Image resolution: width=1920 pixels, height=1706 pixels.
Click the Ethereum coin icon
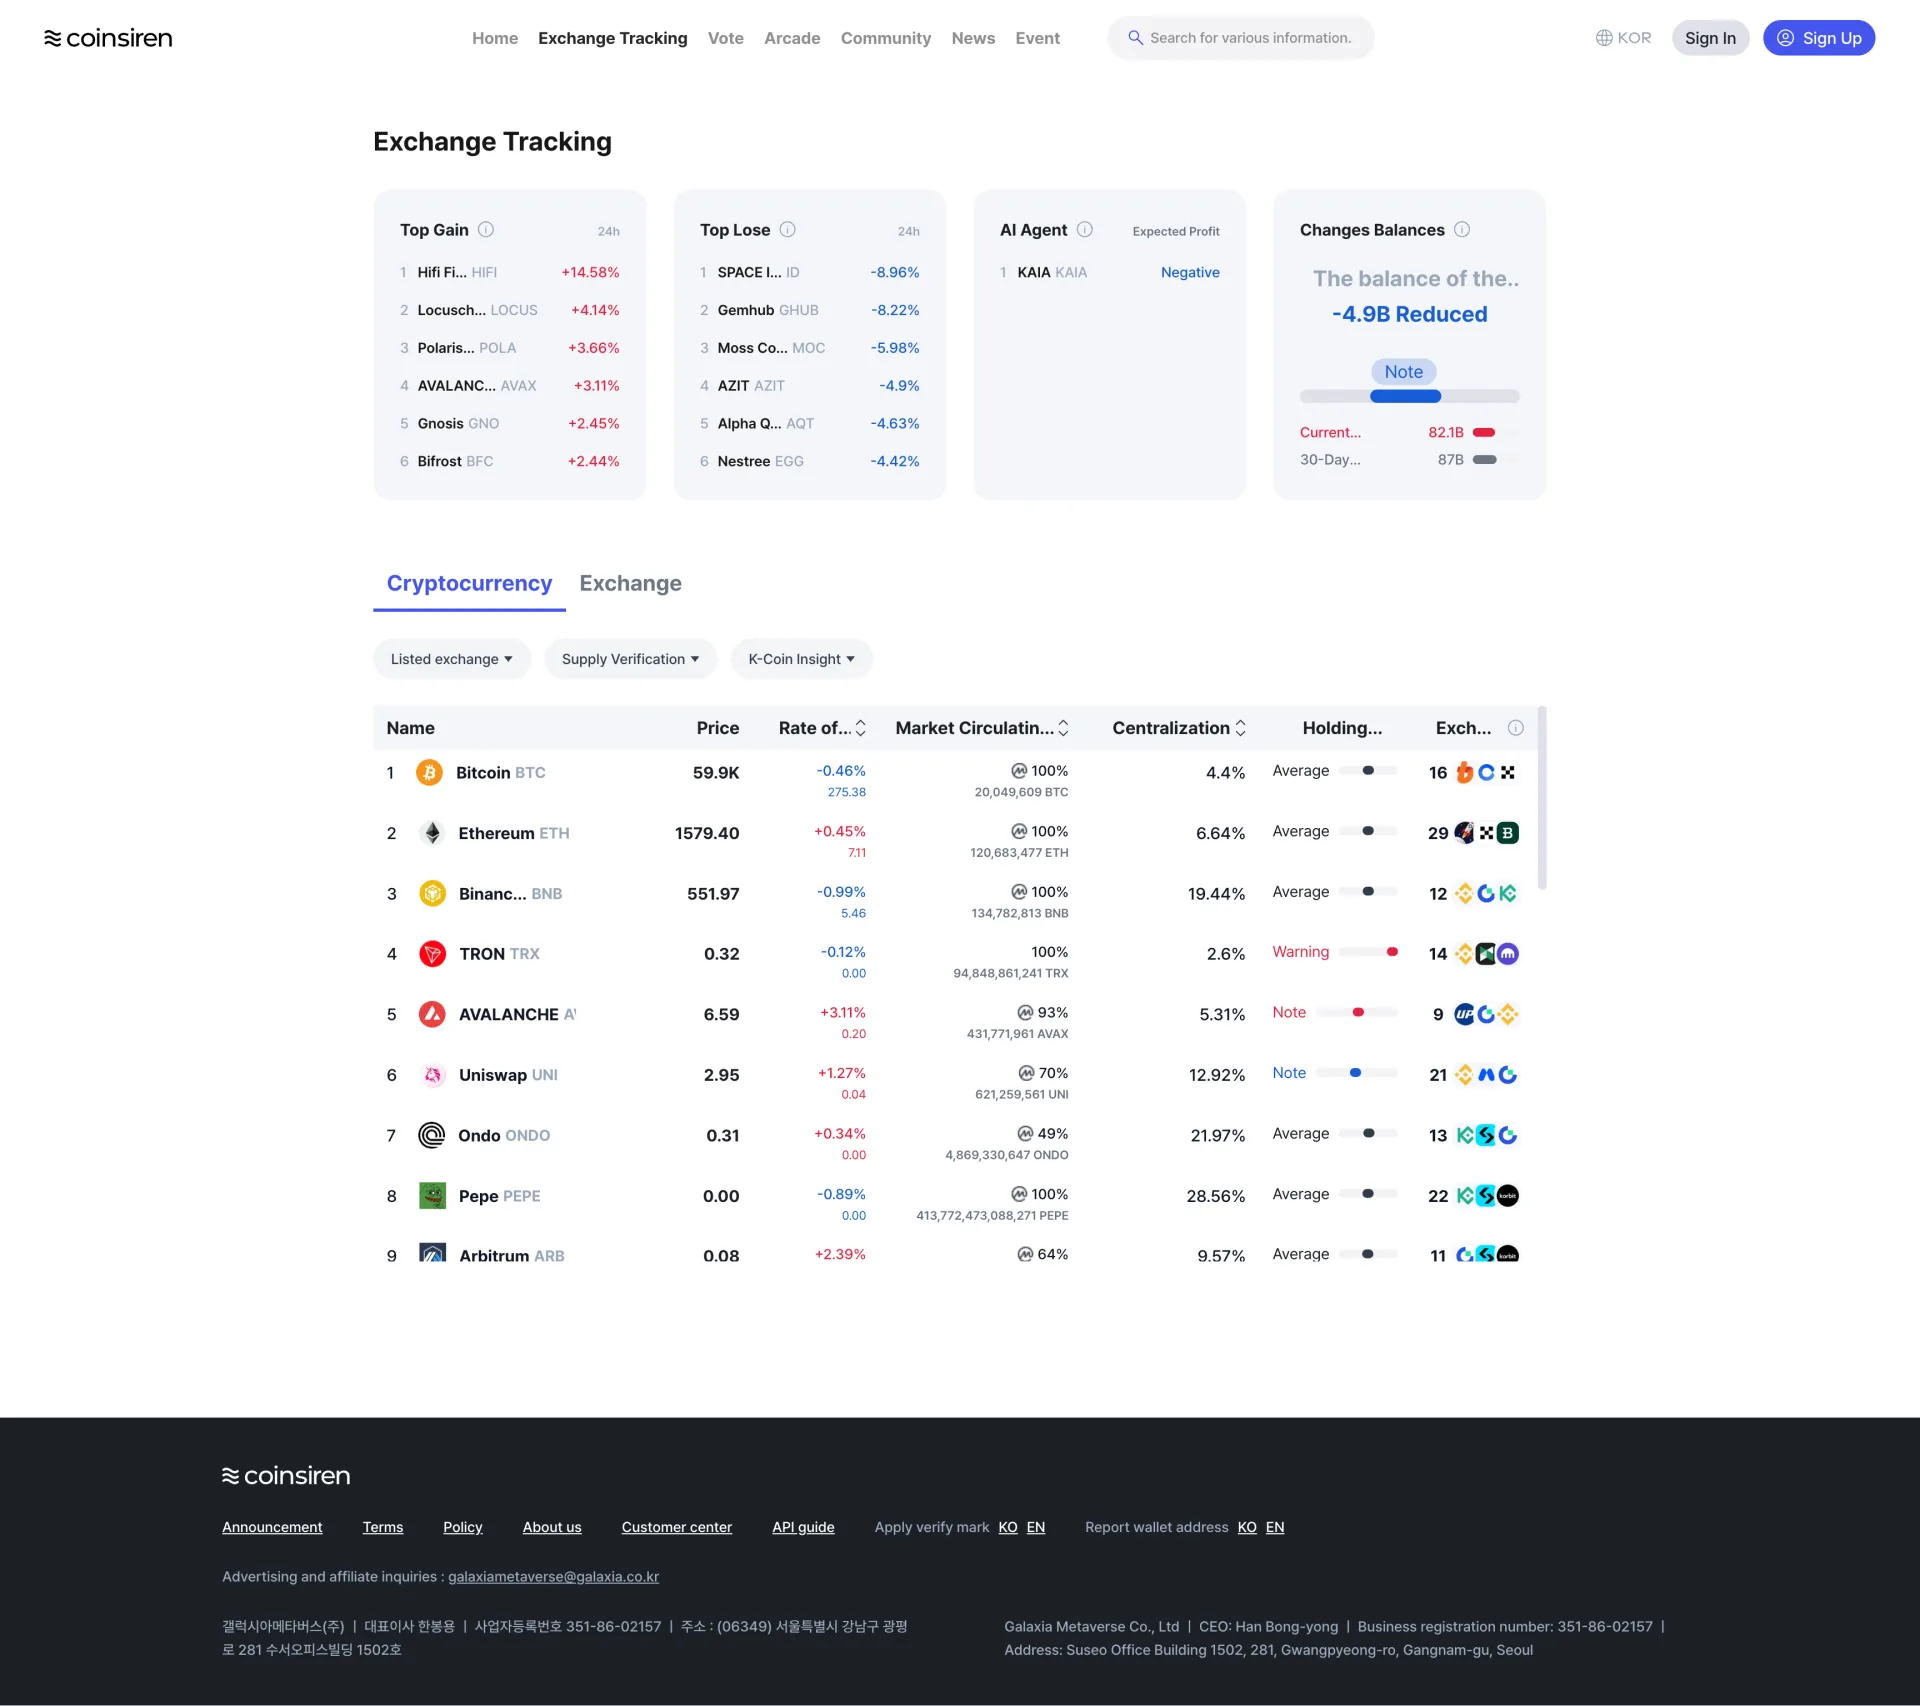[x=432, y=833]
